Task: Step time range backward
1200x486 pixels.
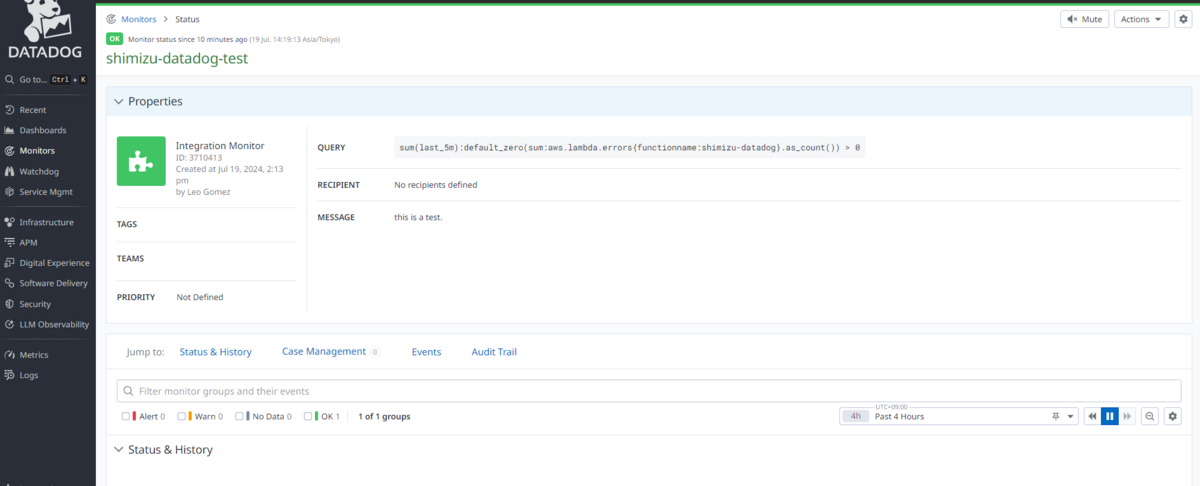Action: (x=1092, y=416)
